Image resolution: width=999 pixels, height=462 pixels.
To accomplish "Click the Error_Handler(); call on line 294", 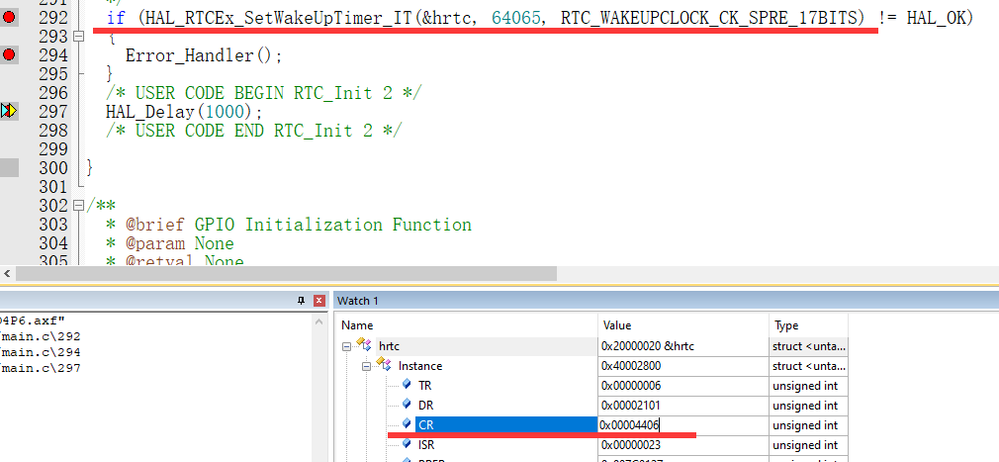I will click(x=203, y=56).
